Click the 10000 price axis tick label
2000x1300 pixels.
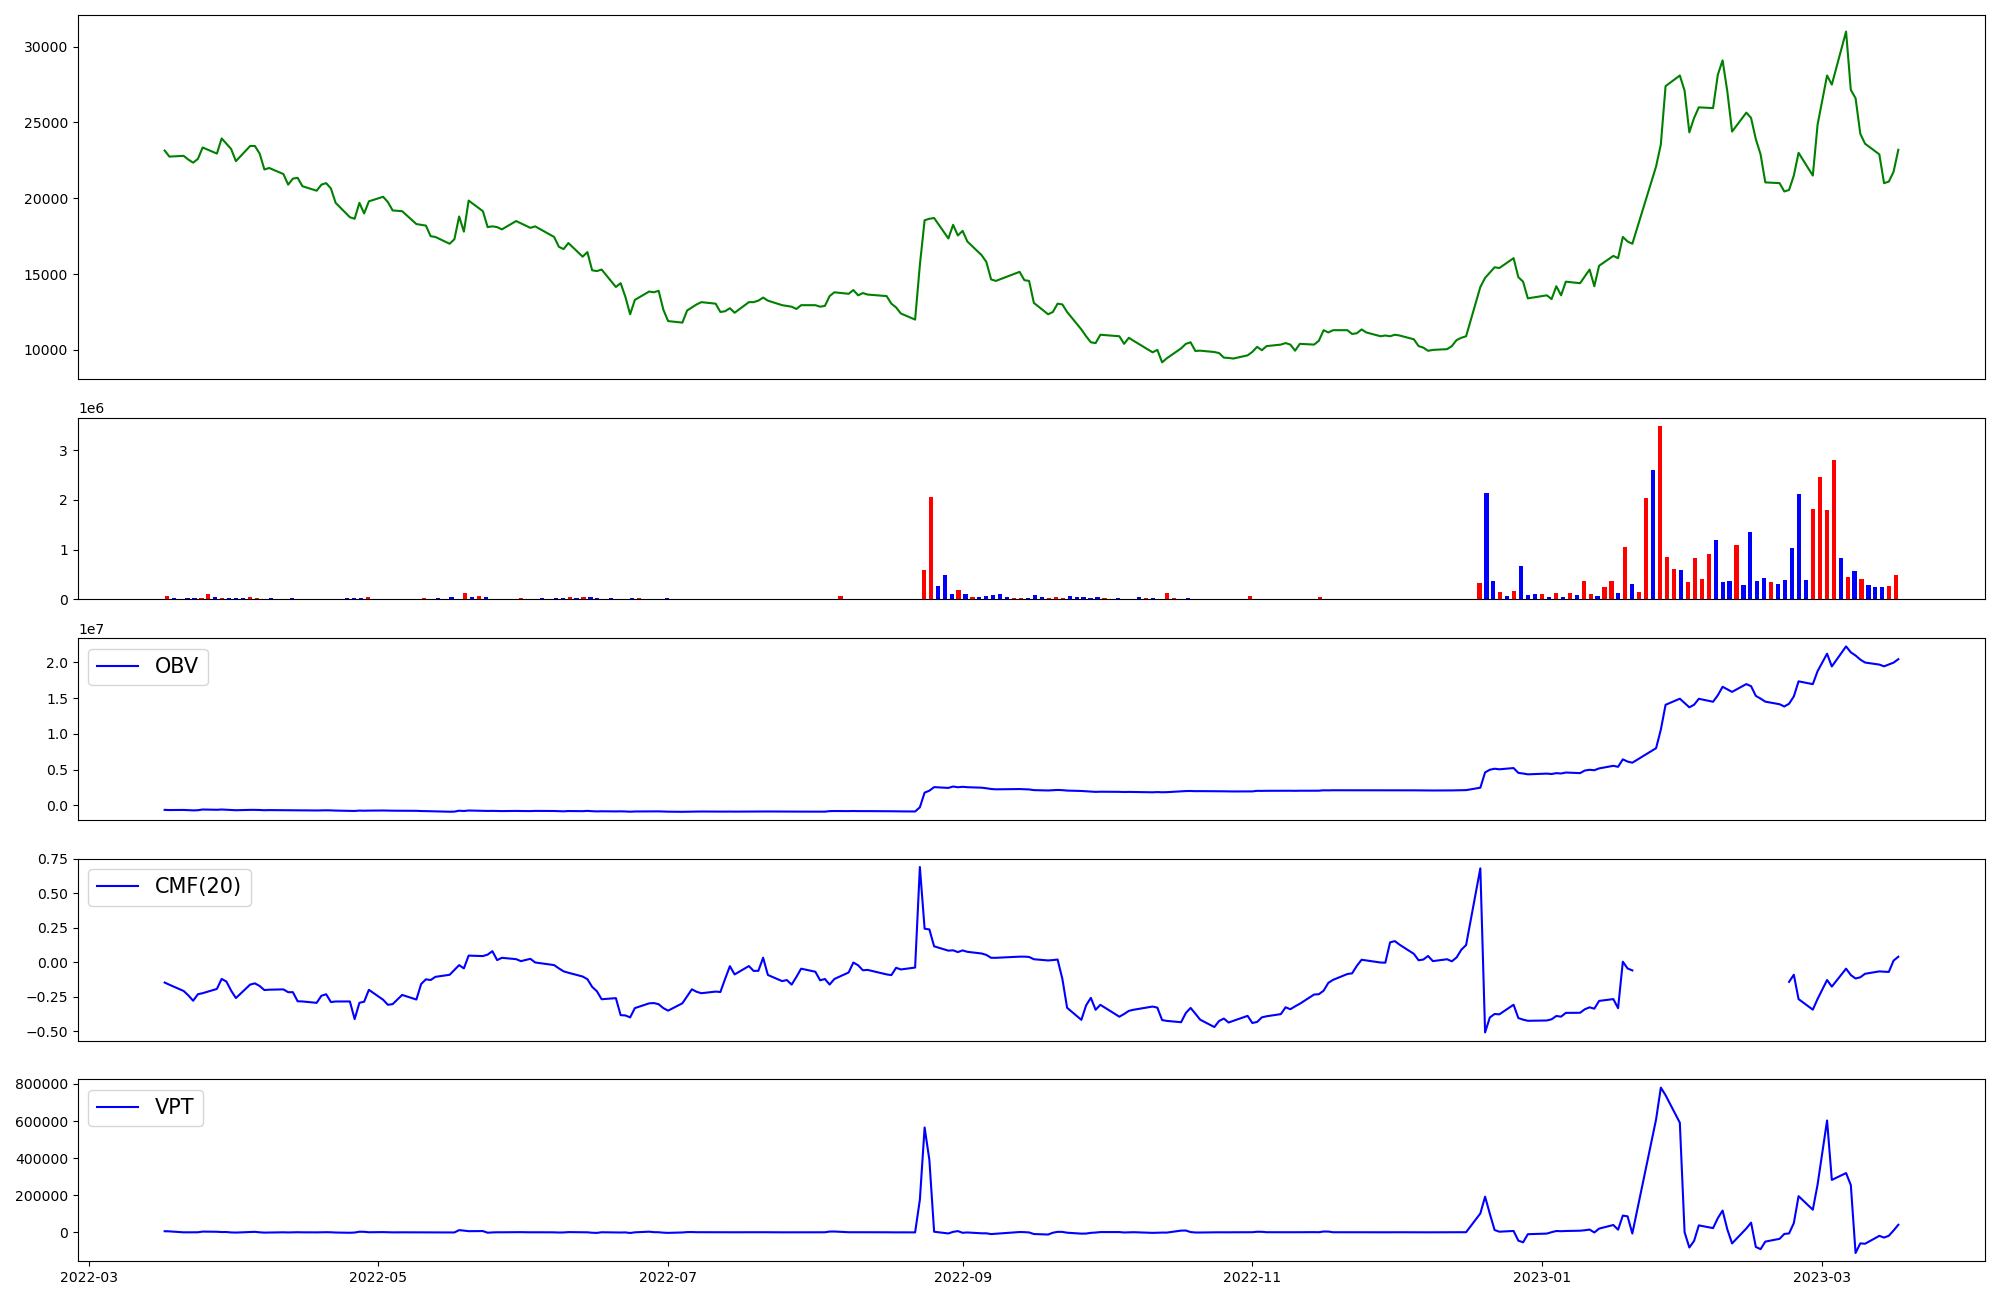pos(45,350)
